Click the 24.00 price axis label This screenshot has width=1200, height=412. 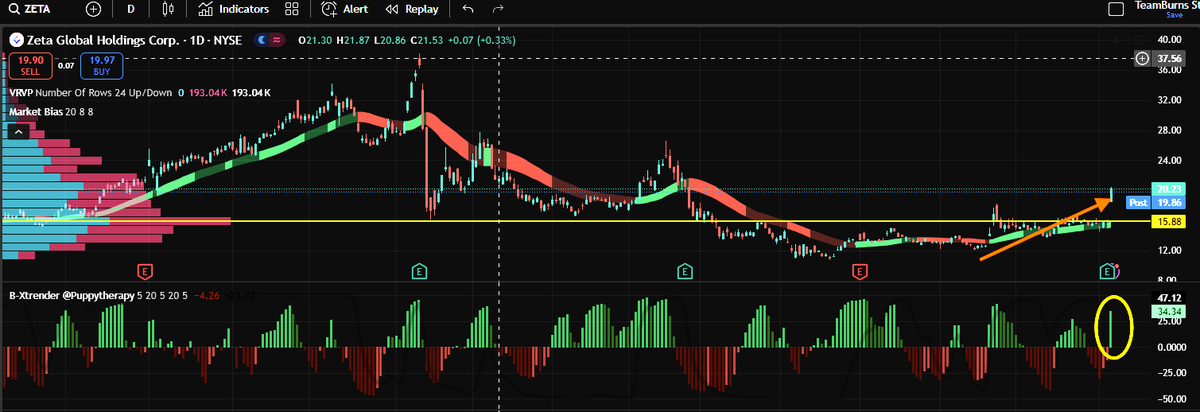click(1169, 160)
